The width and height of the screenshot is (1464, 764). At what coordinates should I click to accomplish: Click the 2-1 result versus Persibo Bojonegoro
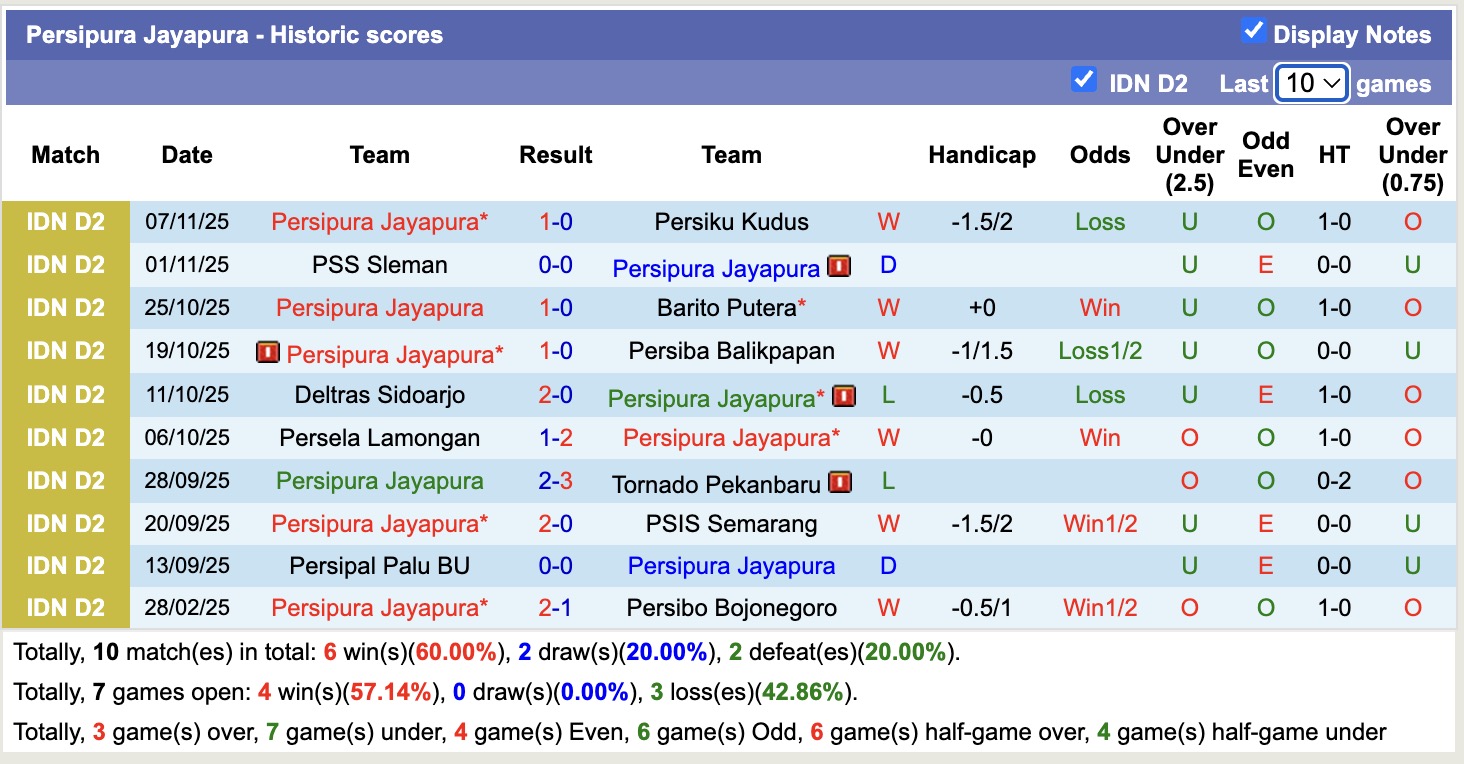555,608
